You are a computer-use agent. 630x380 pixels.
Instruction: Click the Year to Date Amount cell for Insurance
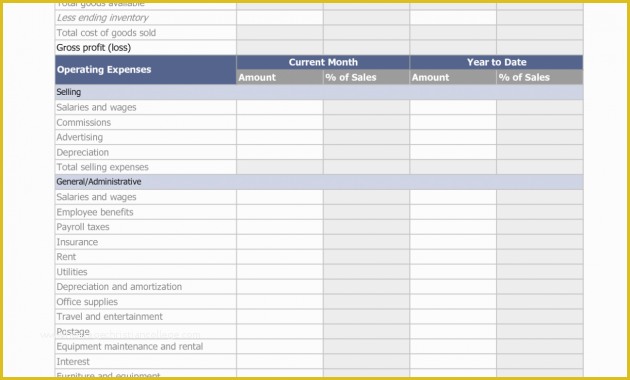coord(453,242)
